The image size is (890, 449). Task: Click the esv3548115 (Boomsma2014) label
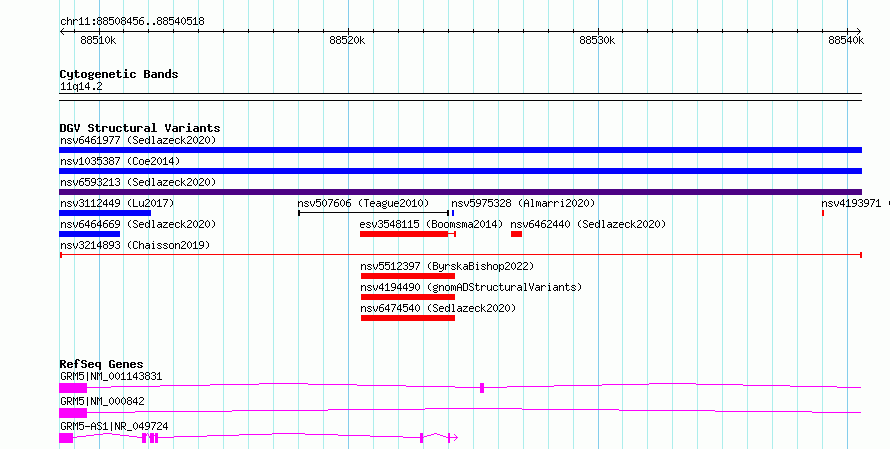(431, 224)
